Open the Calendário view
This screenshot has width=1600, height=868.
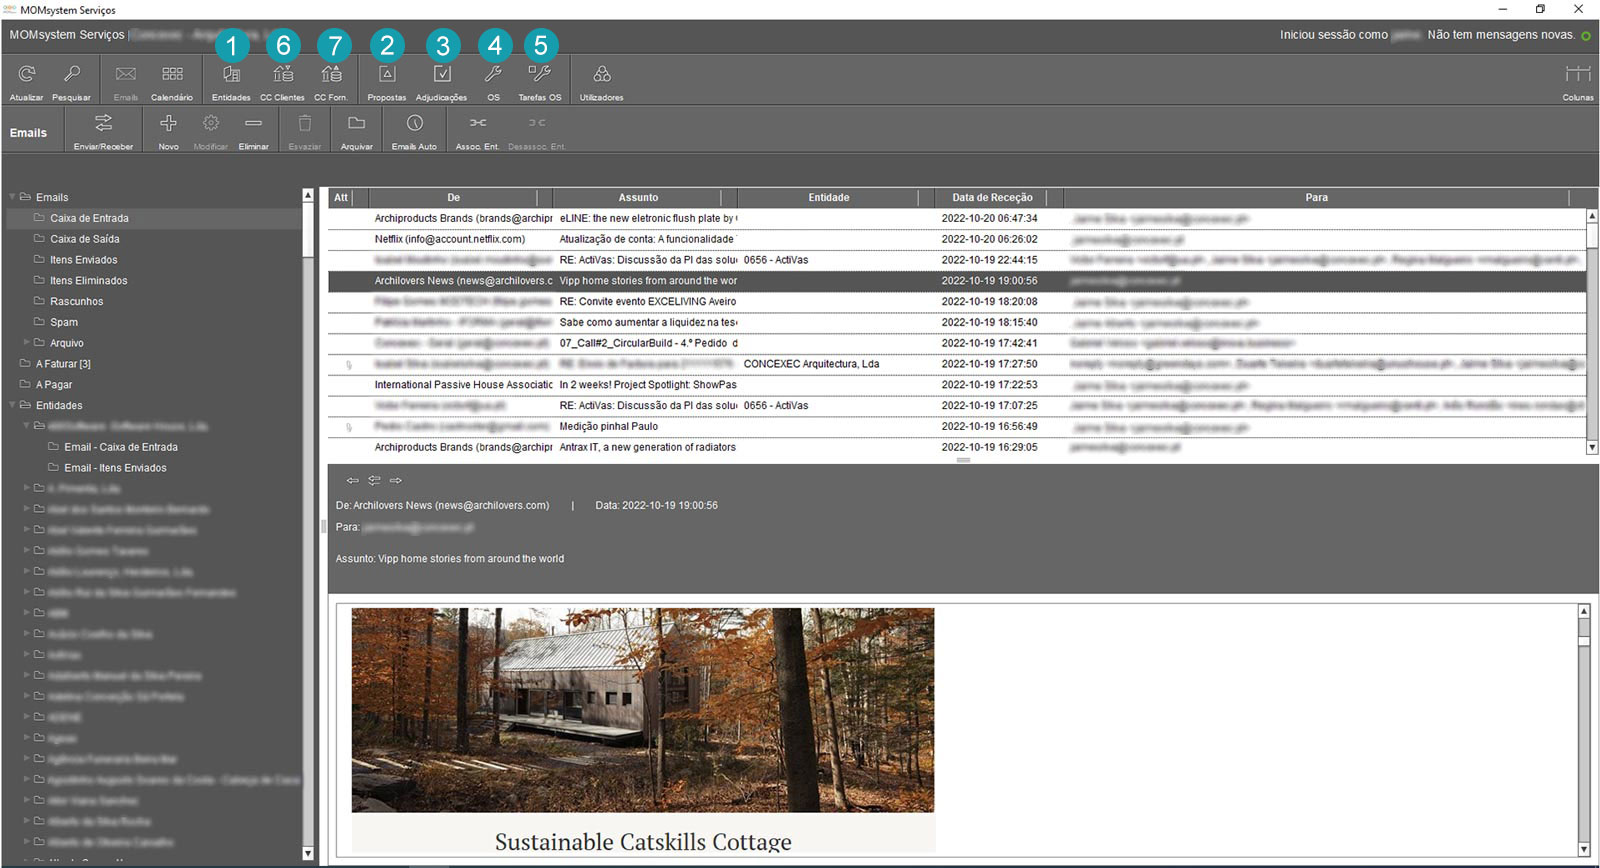click(172, 75)
